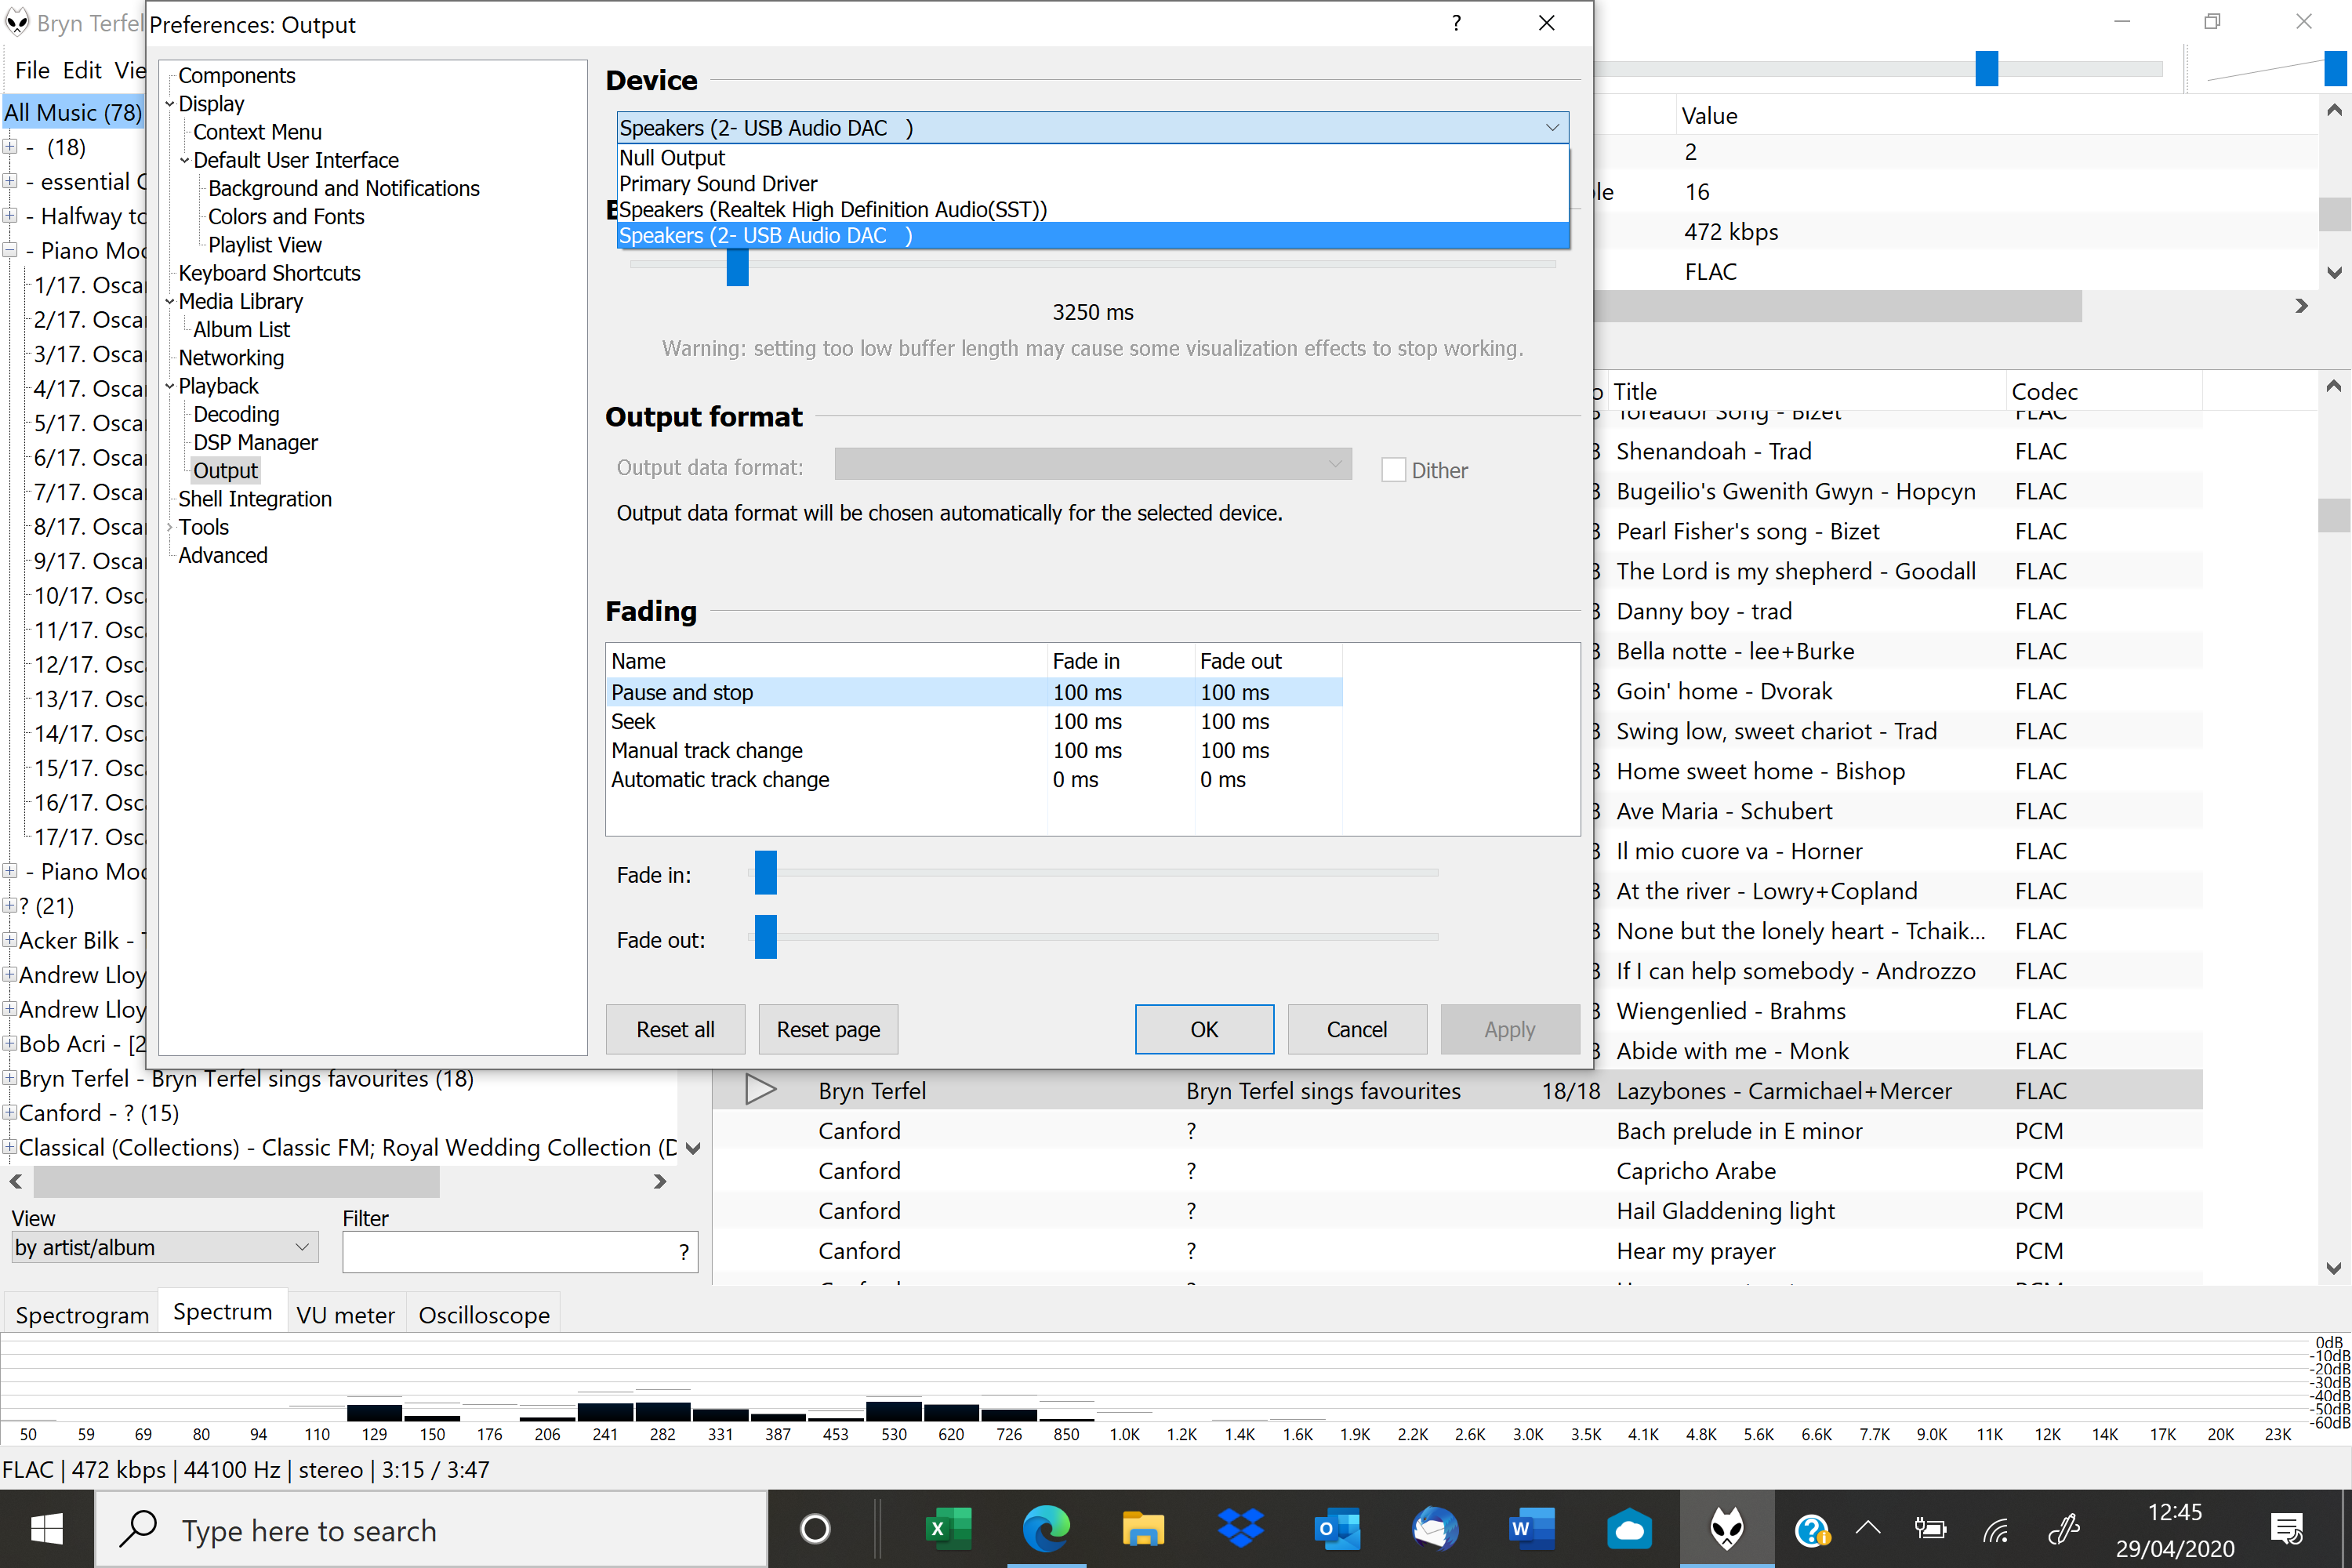Screen dimensions: 2352x1568
Task: Expand the Tools tree node
Action: tap(169, 527)
